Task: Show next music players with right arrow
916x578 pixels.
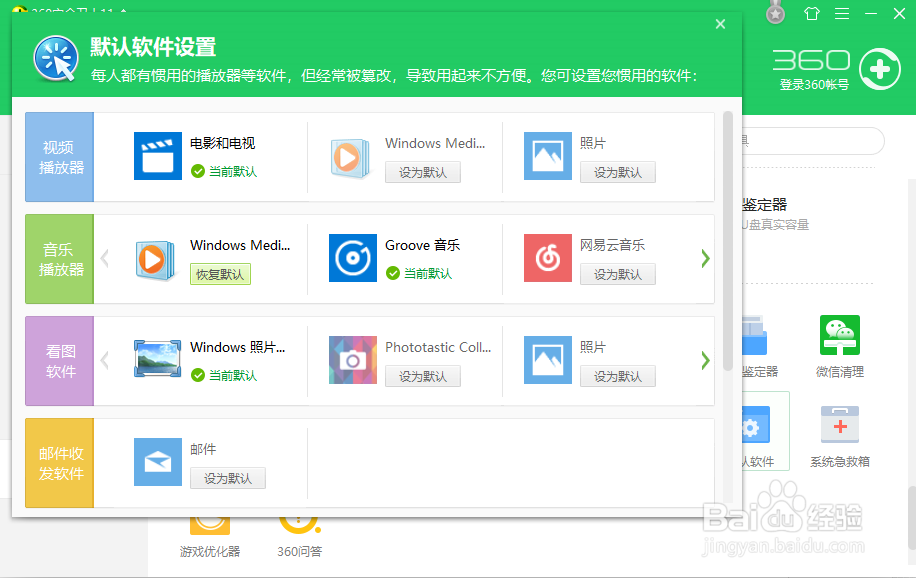Action: 705,258
